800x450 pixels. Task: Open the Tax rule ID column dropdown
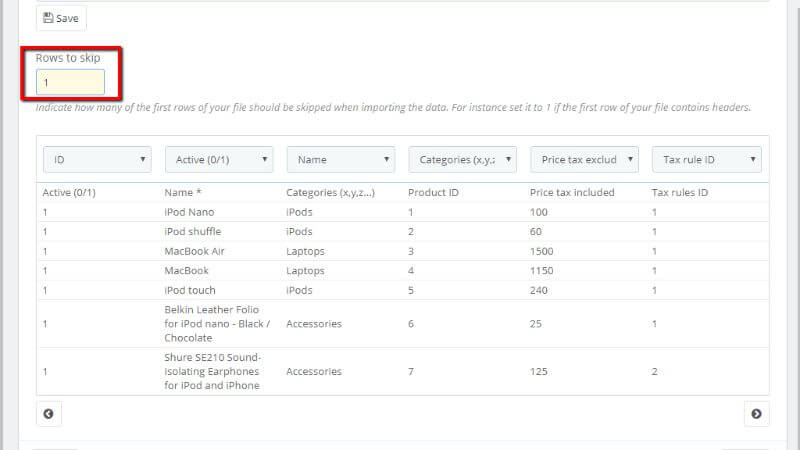[707, 160]
